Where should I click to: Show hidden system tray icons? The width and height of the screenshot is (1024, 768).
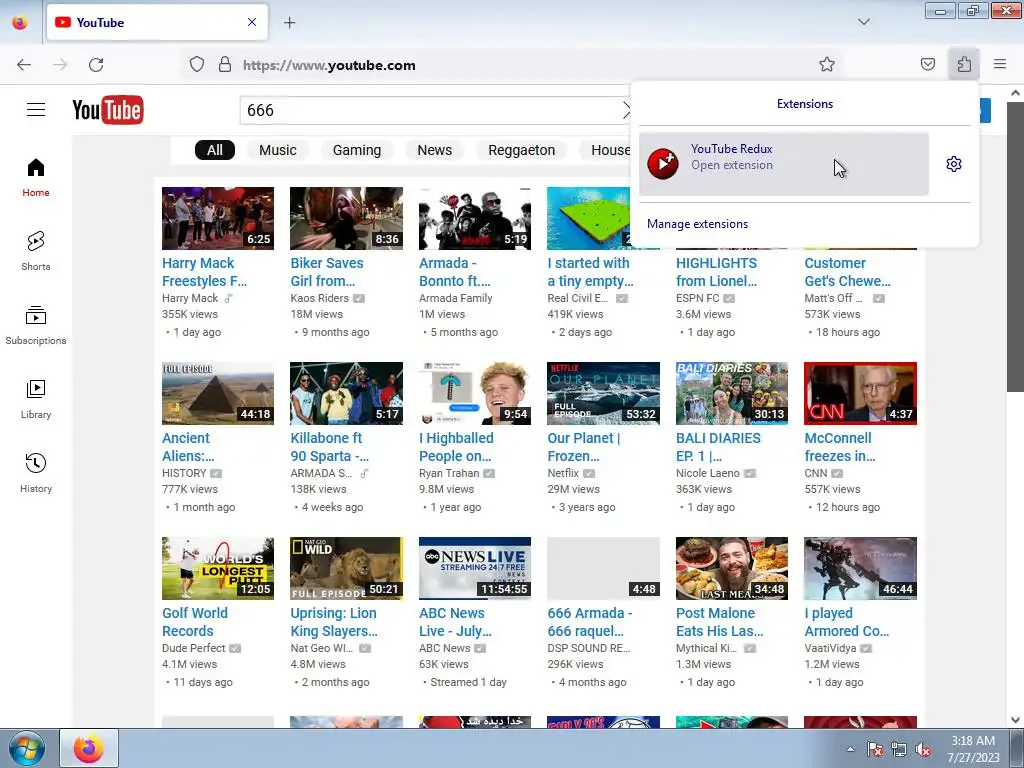pos(850,749)
